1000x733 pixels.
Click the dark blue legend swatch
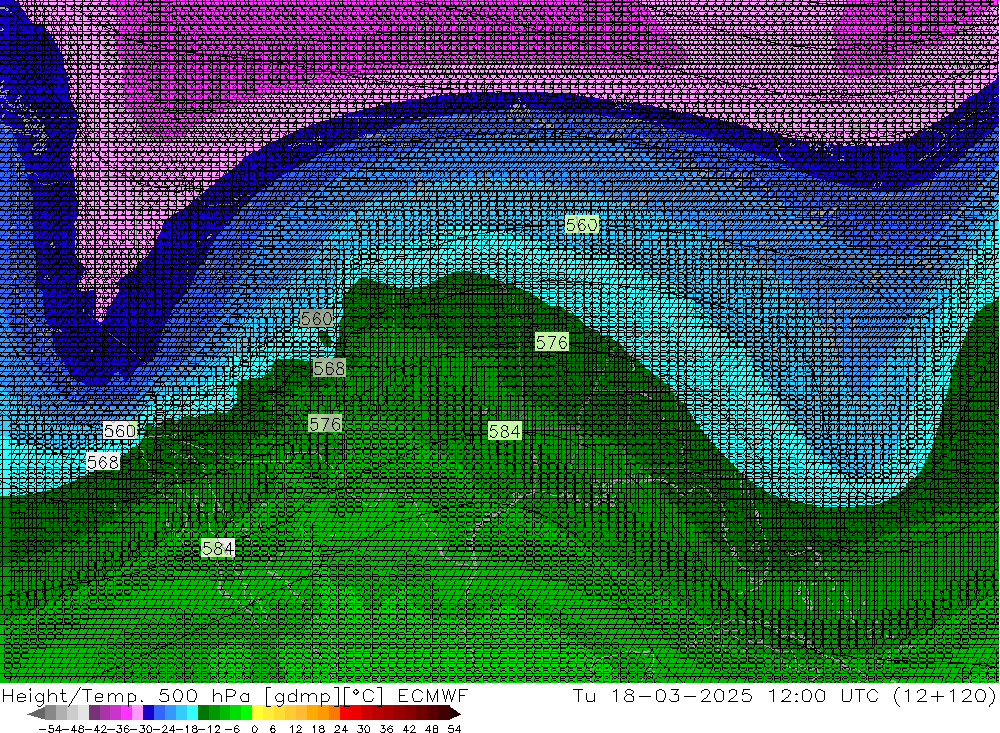[149, 713]
